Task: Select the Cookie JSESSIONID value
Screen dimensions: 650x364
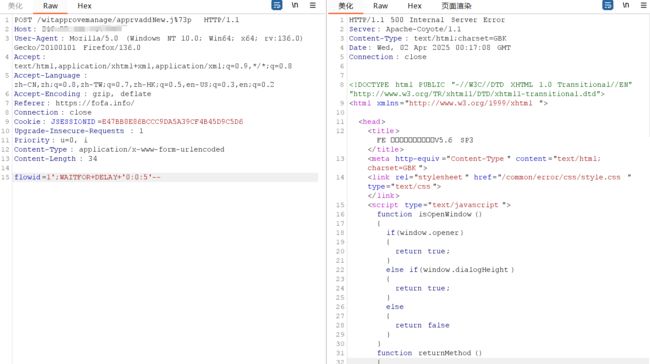Action: 172,122
